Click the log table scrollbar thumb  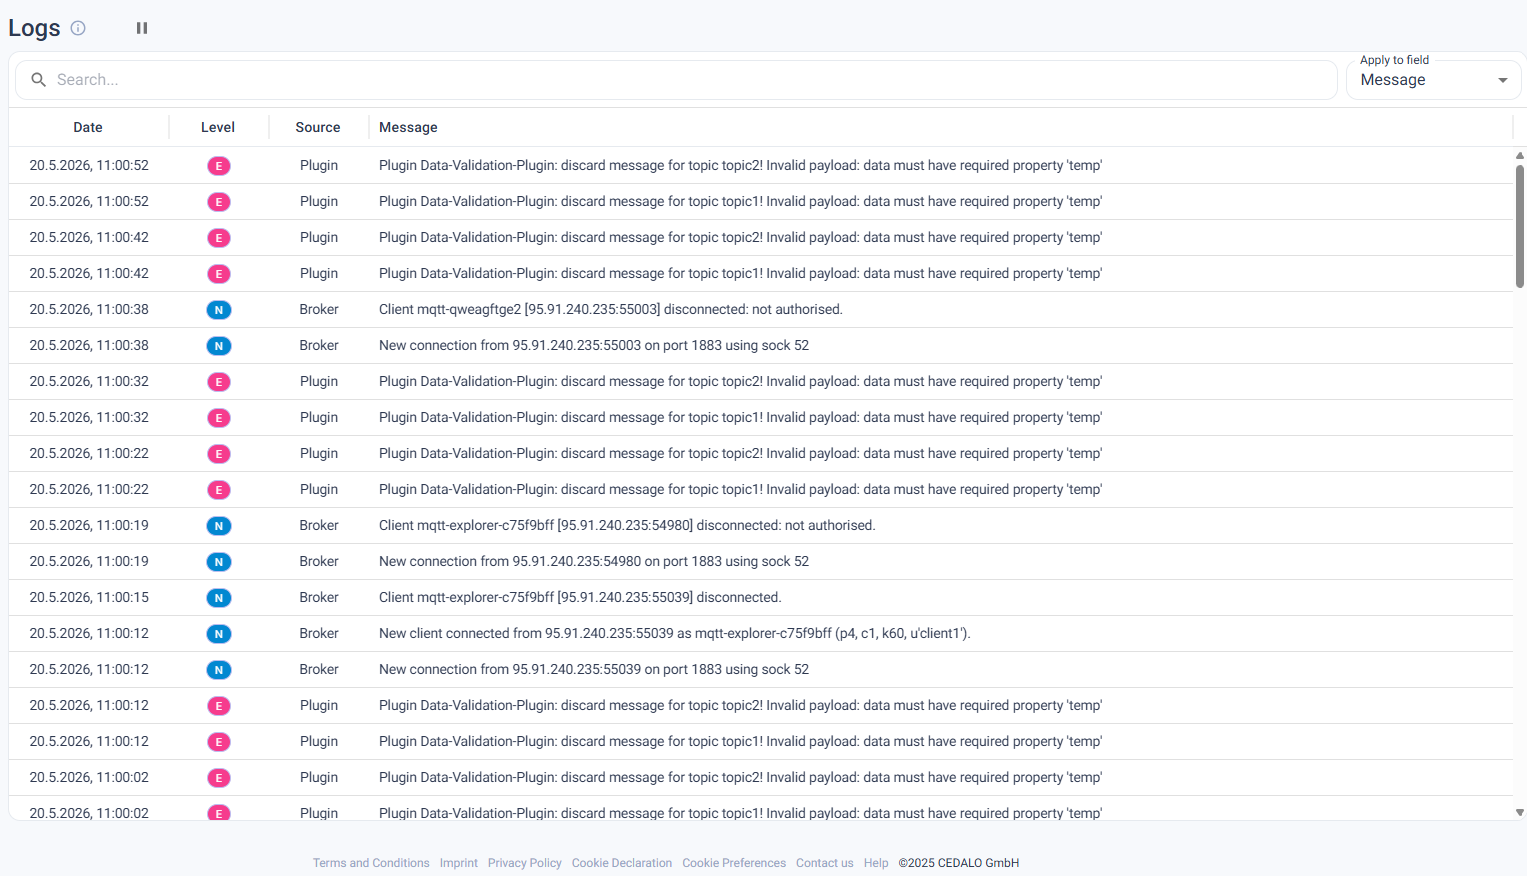click(1520, 226)
